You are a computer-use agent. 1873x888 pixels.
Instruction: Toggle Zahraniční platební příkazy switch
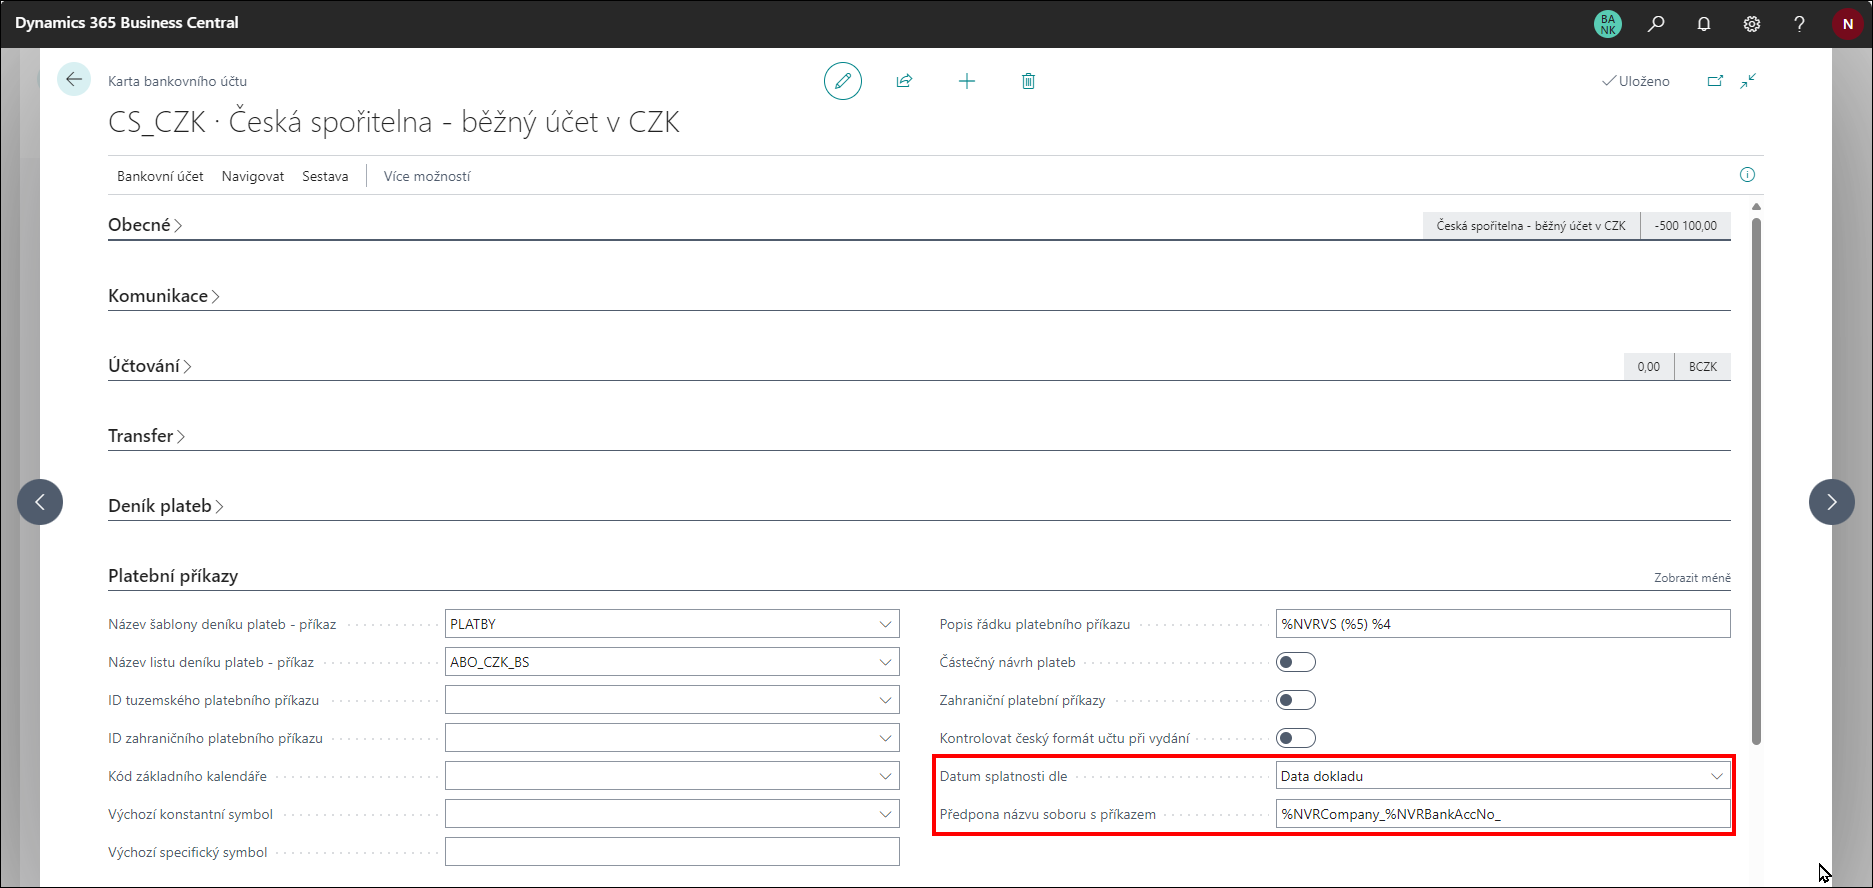point(1296,700)
